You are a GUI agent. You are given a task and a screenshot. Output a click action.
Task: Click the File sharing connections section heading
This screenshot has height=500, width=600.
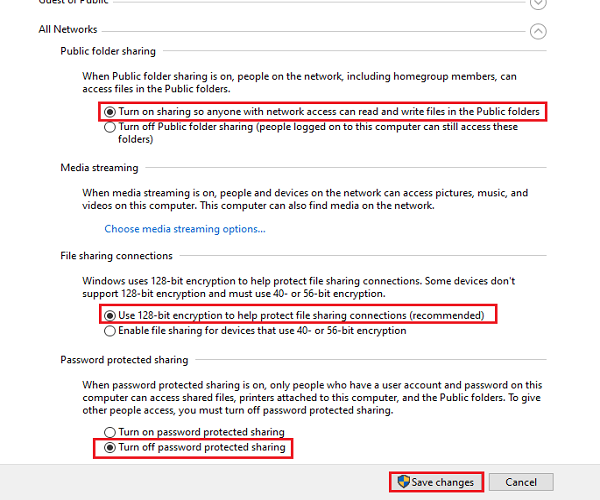[x=116, y=256]
